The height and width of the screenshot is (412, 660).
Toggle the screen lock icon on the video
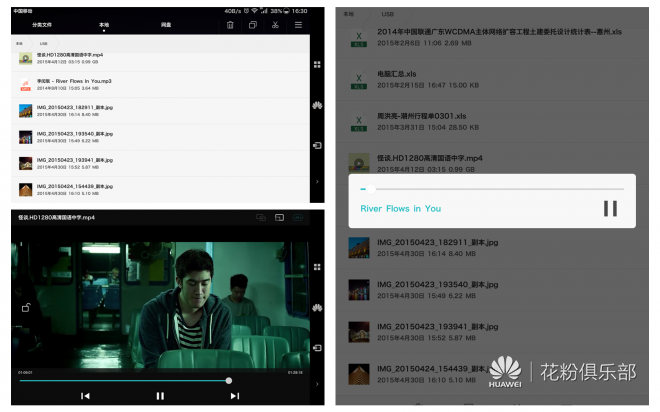[x=26, y=308]
